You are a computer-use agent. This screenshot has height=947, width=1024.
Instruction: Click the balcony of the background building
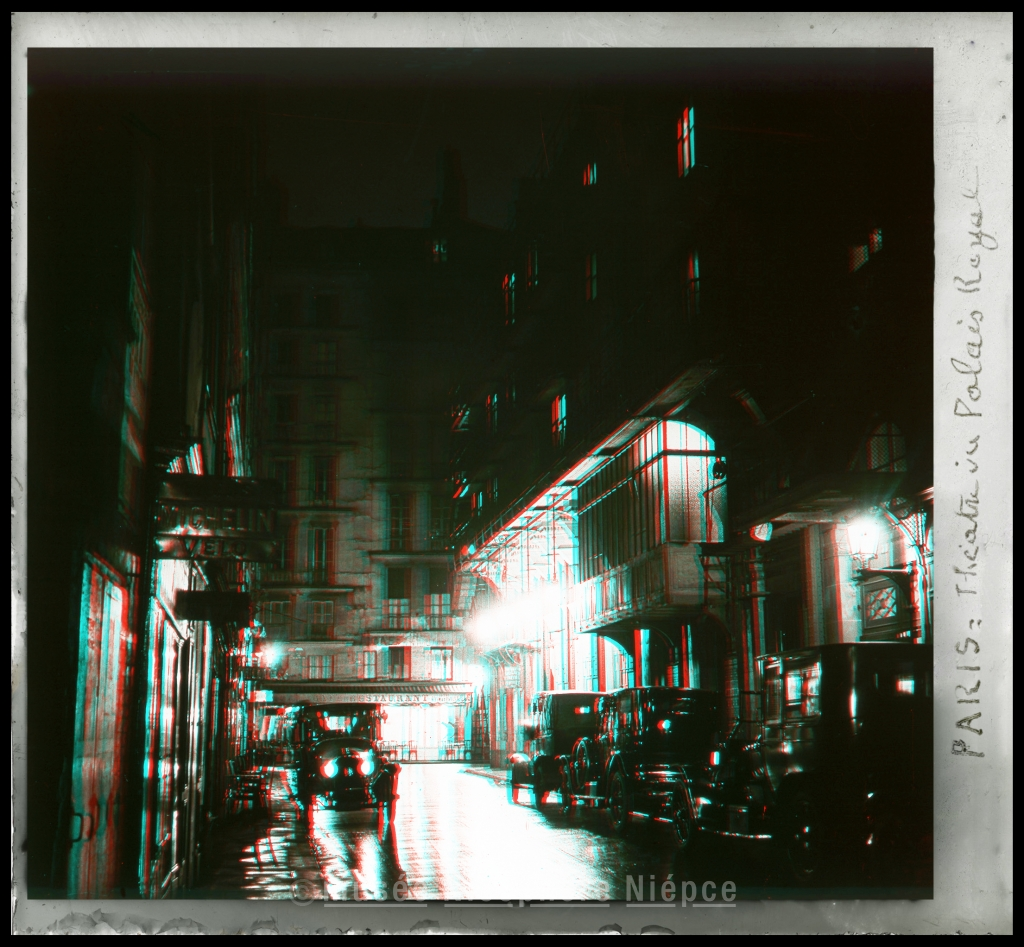point(410,612)
